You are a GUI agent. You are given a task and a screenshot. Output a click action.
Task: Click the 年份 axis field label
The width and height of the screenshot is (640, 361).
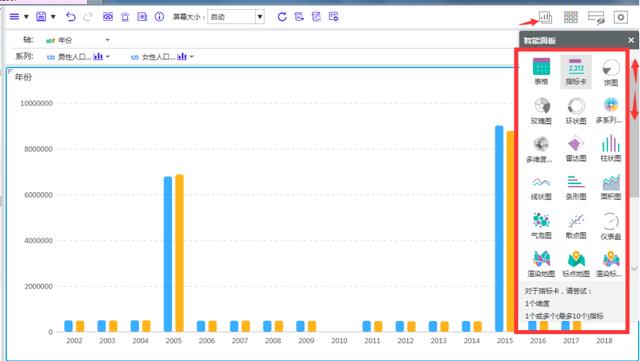click(65, 40)
